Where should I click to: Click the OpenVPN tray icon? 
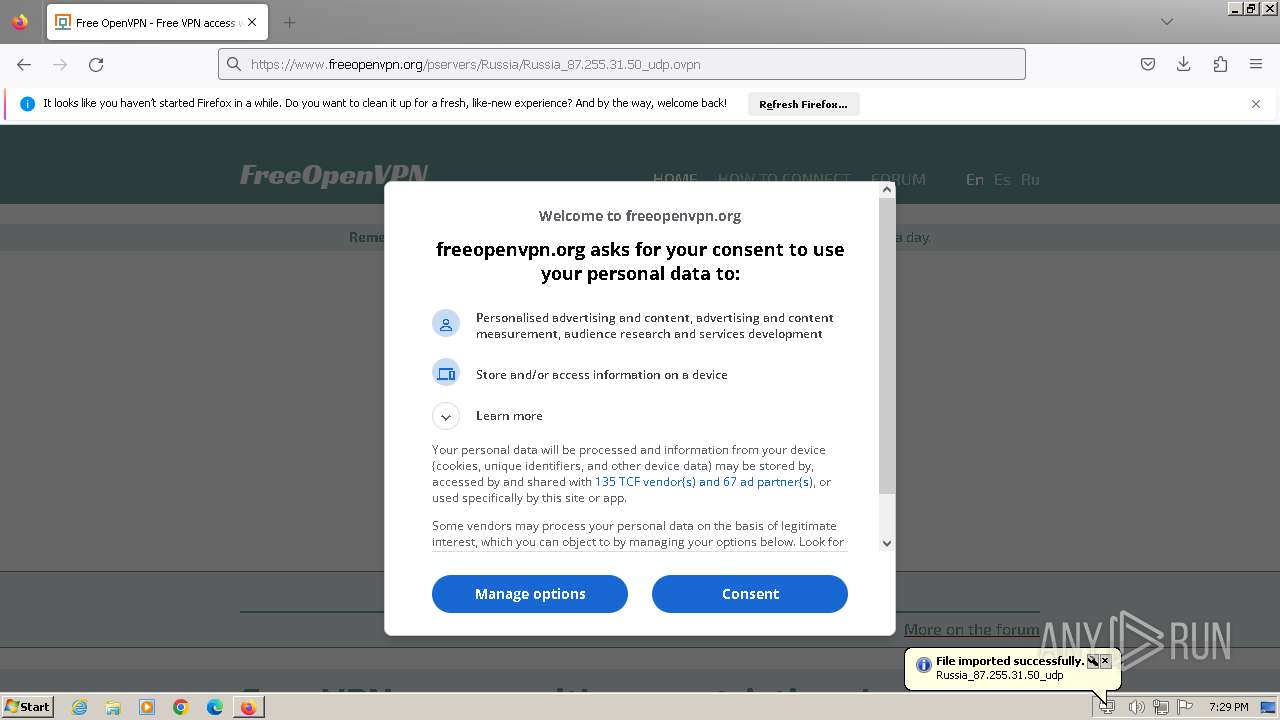coord(1108,707)
